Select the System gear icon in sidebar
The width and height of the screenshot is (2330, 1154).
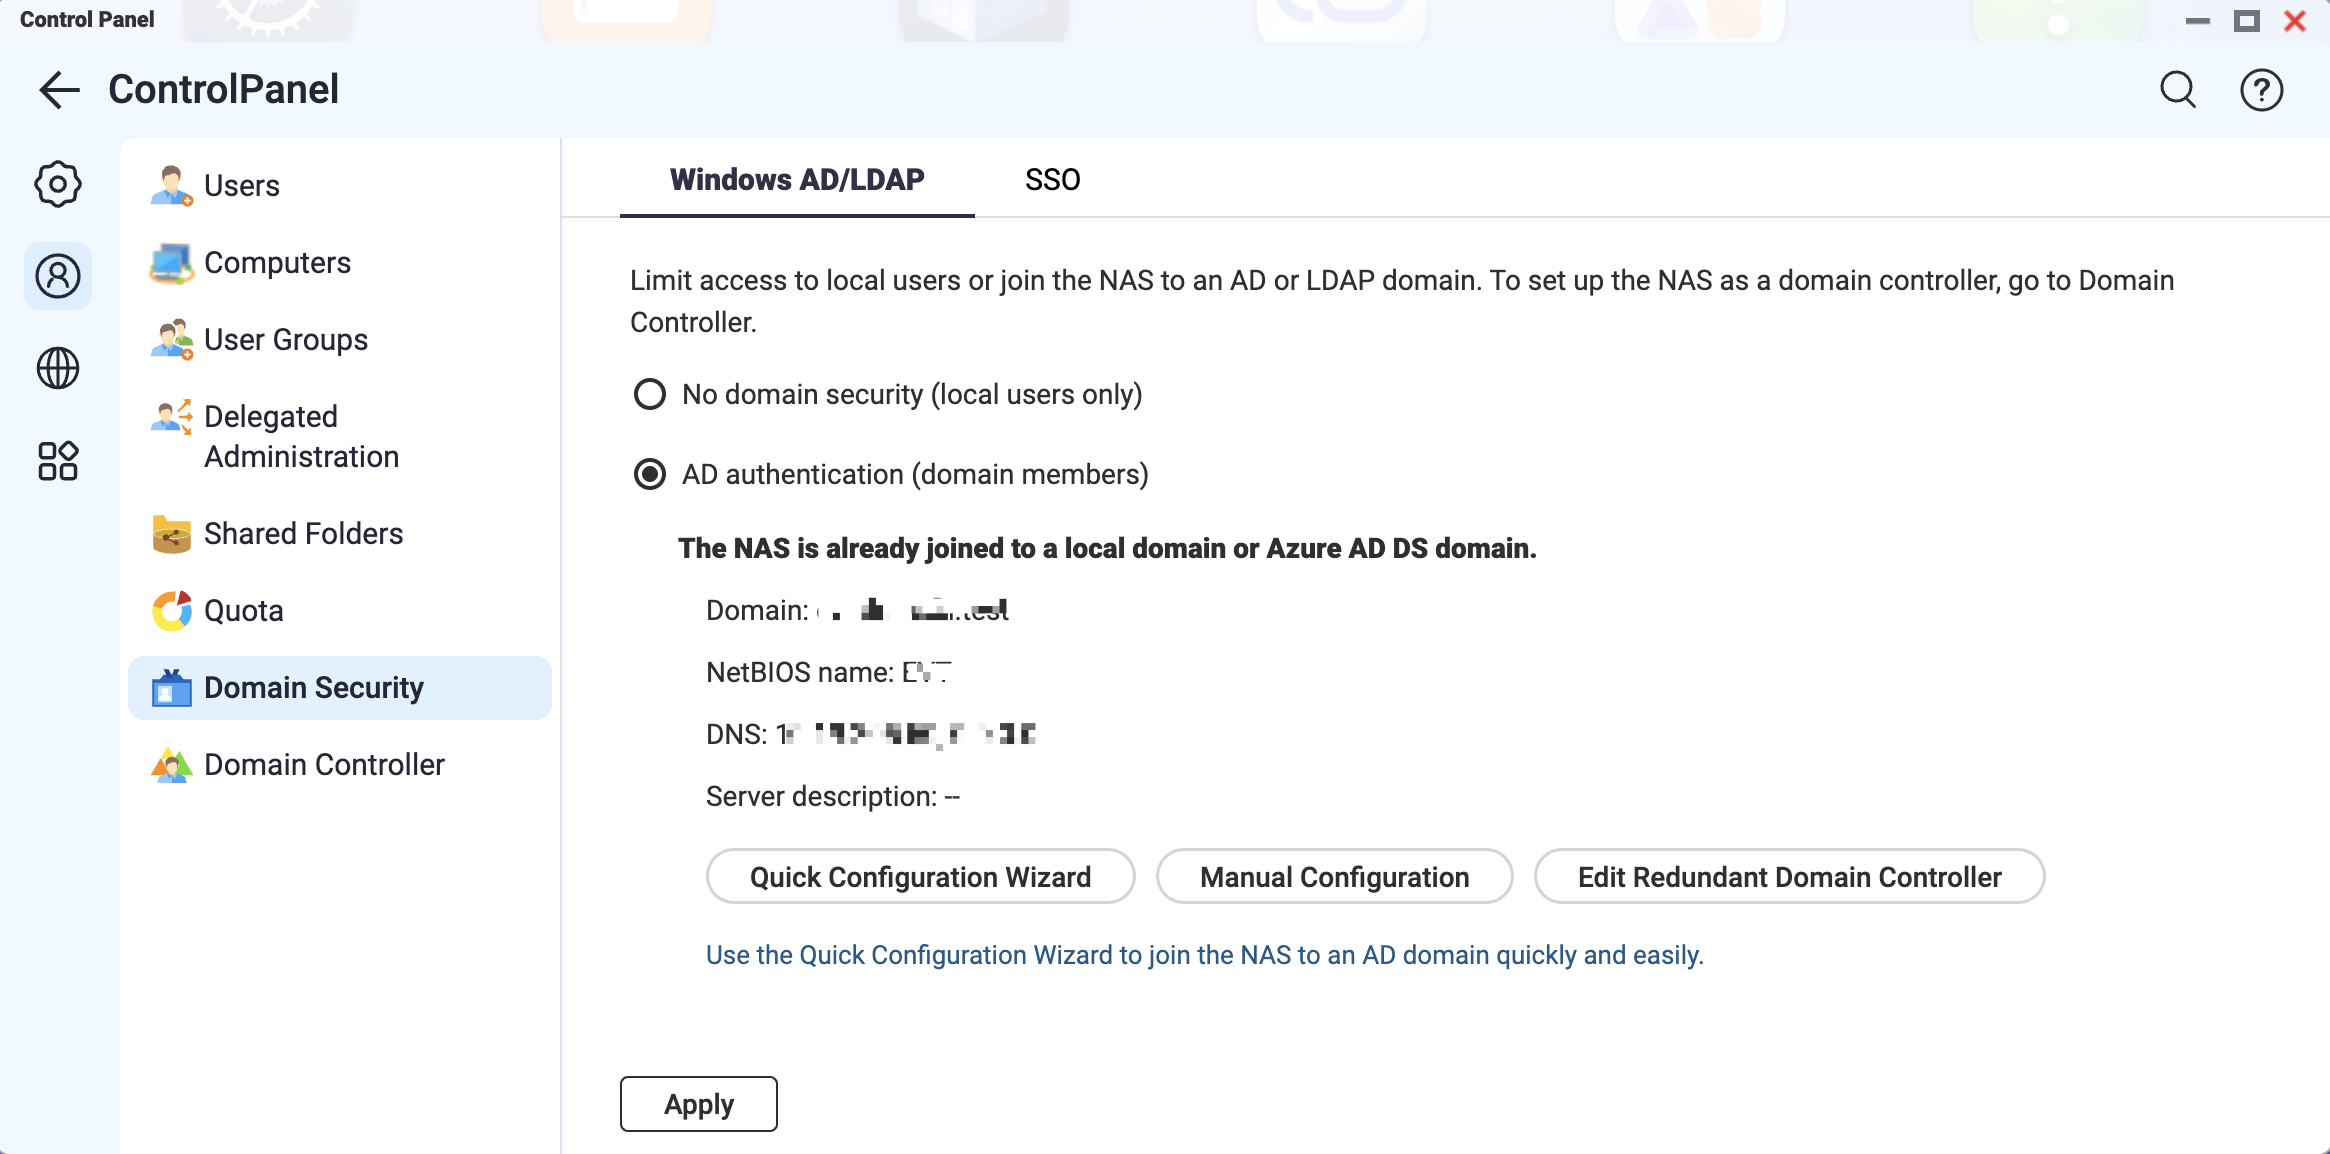click(58, 184)
